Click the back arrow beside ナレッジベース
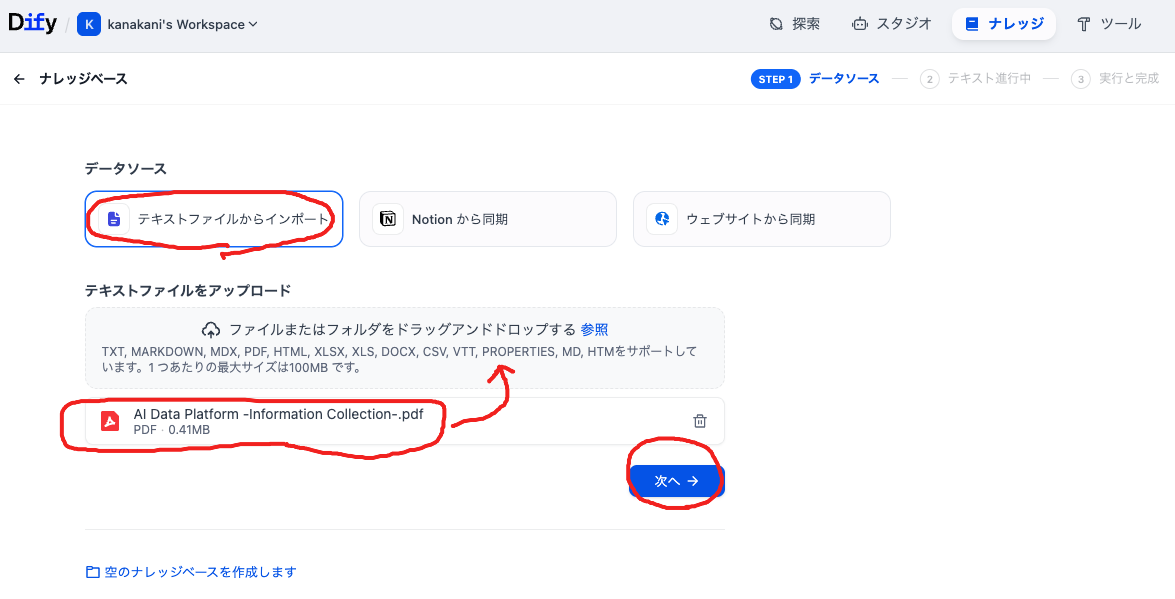 [19, 79]
